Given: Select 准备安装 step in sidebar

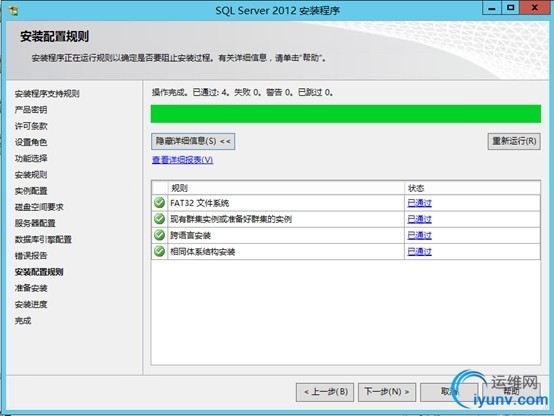Looking at the screenshot, I should pyautogui.click(x=31, y=288).
